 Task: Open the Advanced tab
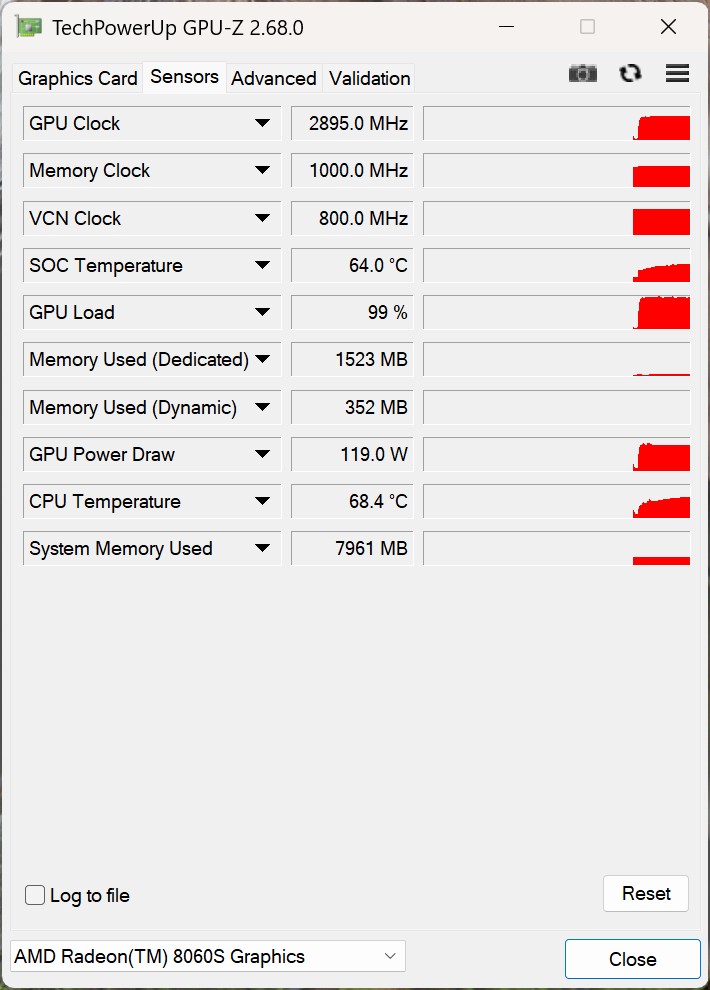click(x=274, y=78)
